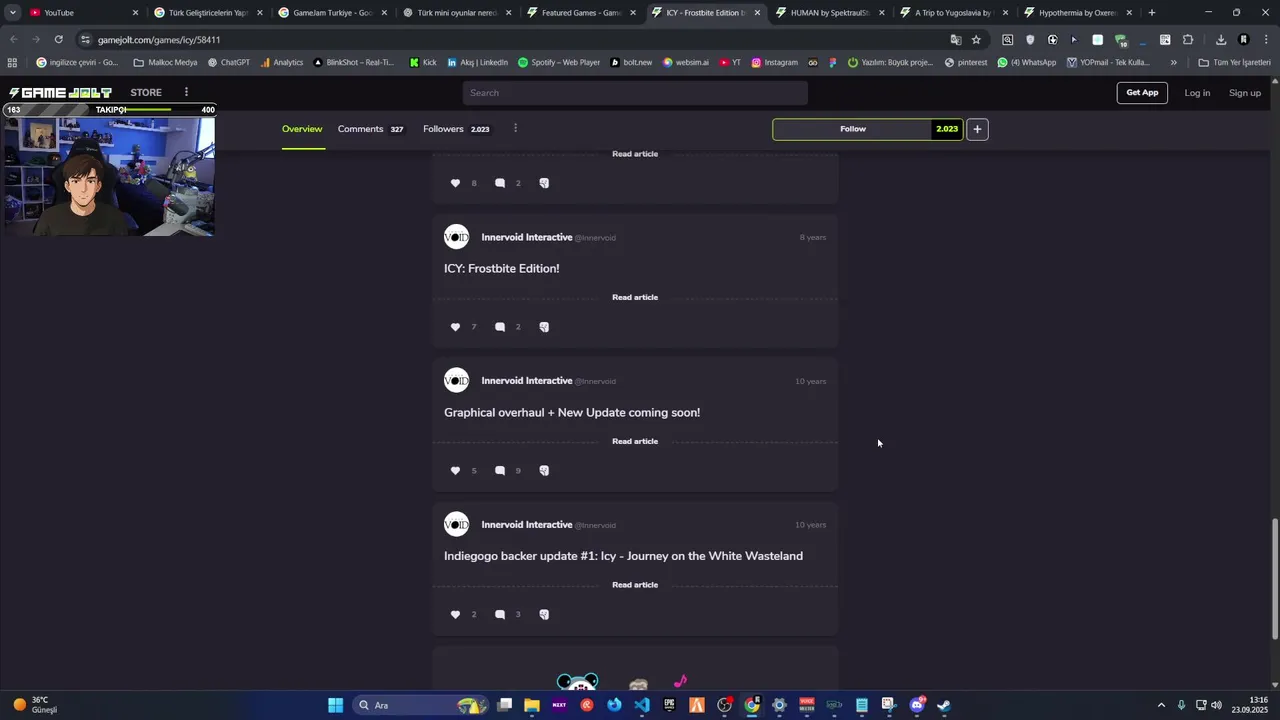
Task: Open Game Jolt STORE
Action: pyautogui.click(x=146, y=93)
